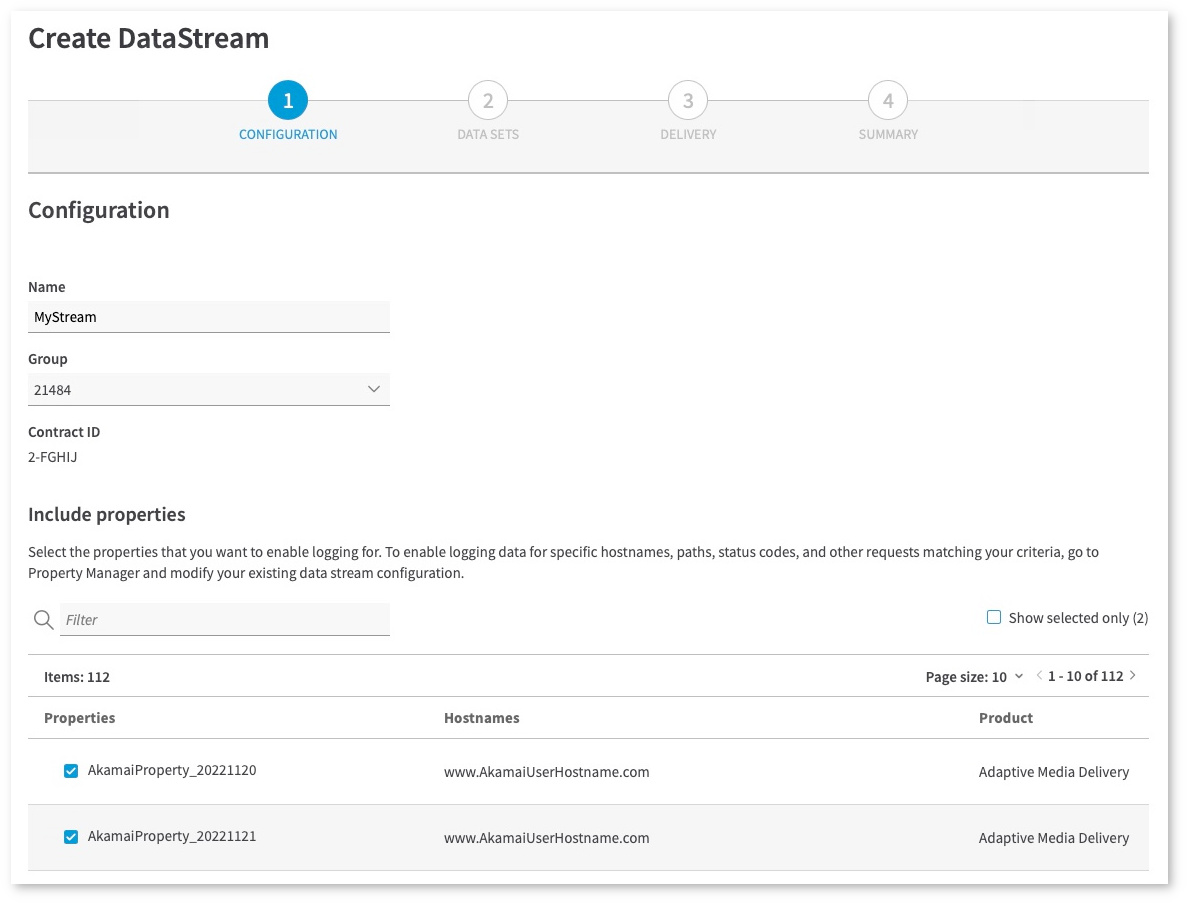Uncheck AkamaiProperty_20221120 checkbox
1187x903 pixels.
(x=71, y=771)
